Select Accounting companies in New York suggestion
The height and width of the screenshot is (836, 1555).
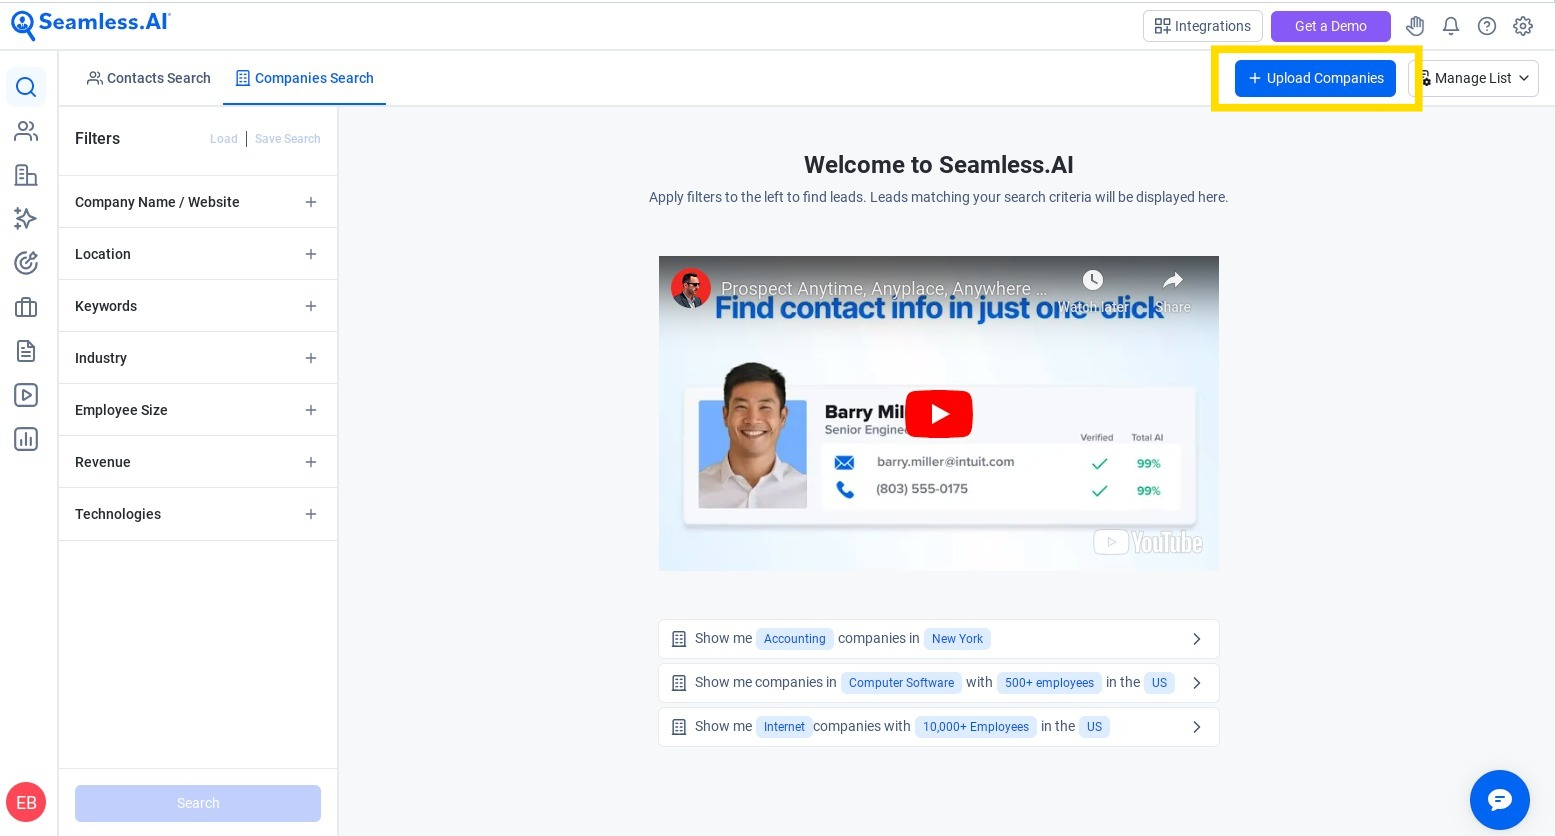939,639
